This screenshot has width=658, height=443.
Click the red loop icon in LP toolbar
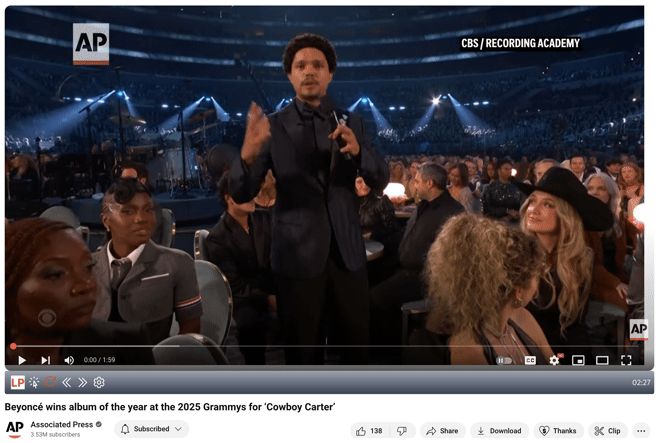[50, 382]
